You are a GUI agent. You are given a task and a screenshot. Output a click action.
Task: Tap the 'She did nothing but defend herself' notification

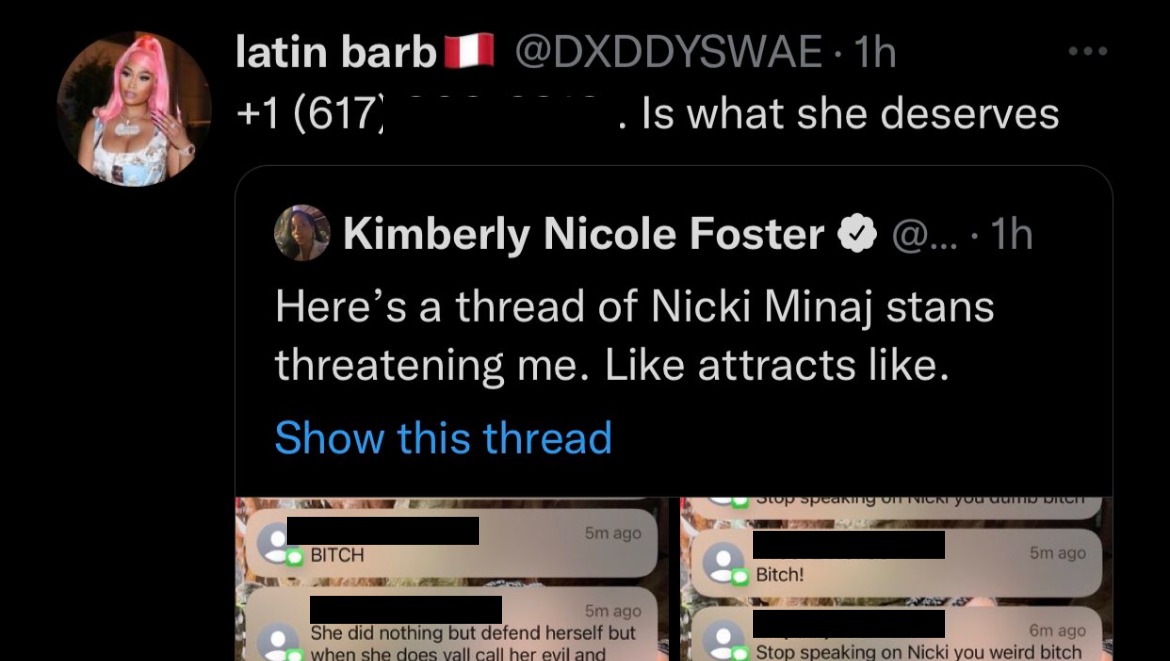click(x=451, y=625)
